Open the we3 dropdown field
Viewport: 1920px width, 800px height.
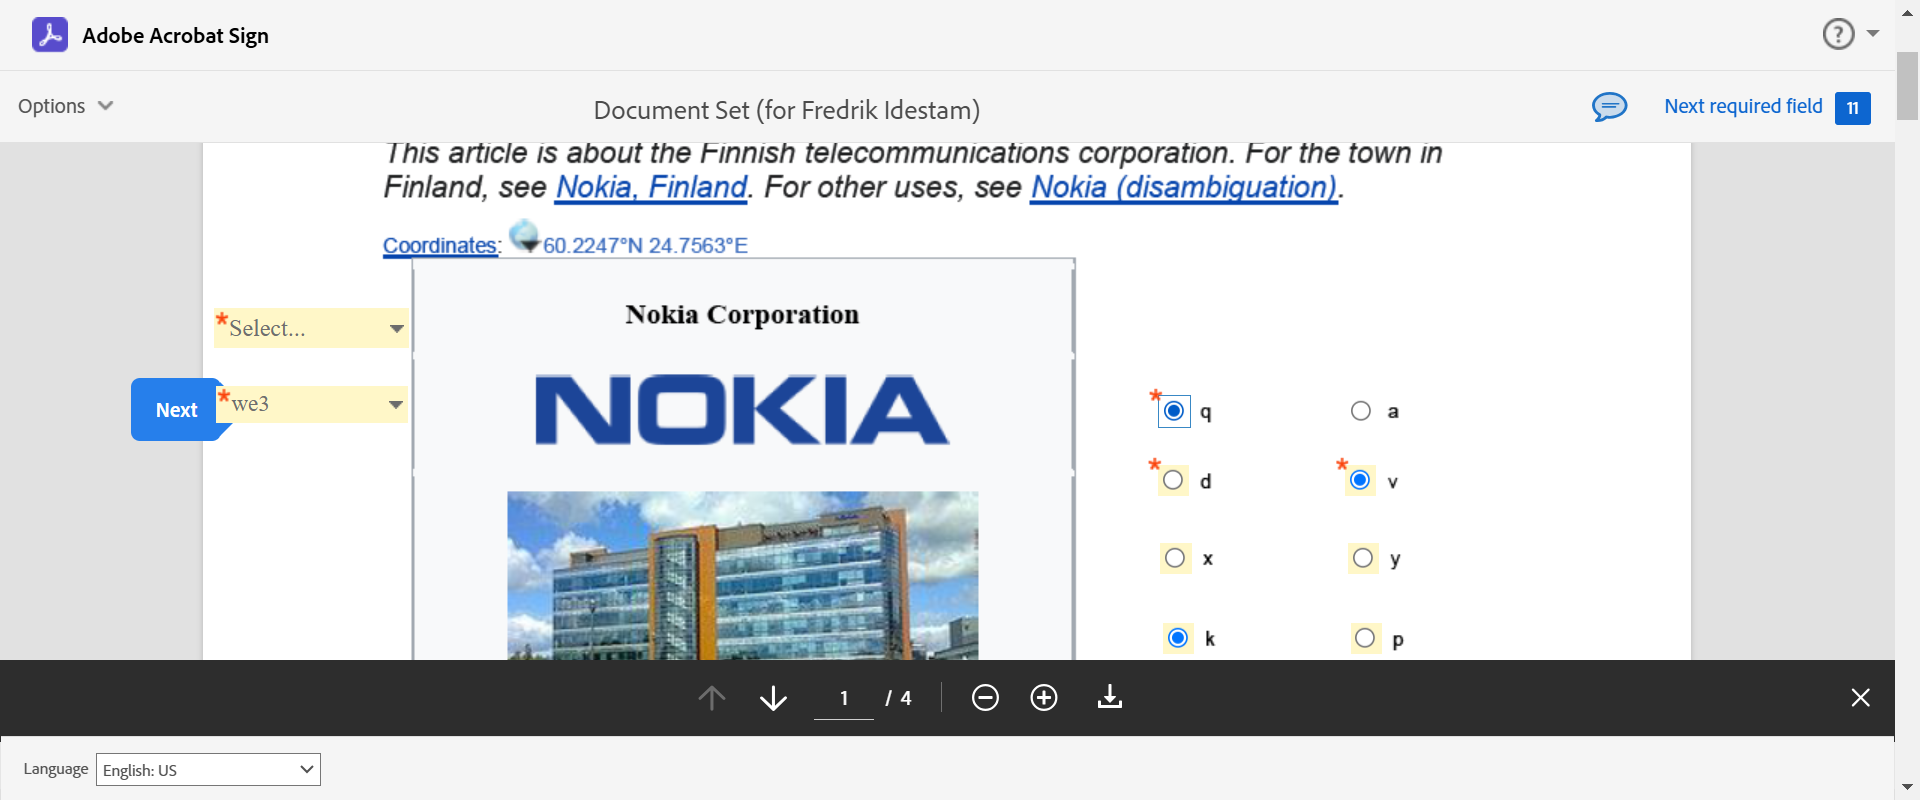pos(313,404)
